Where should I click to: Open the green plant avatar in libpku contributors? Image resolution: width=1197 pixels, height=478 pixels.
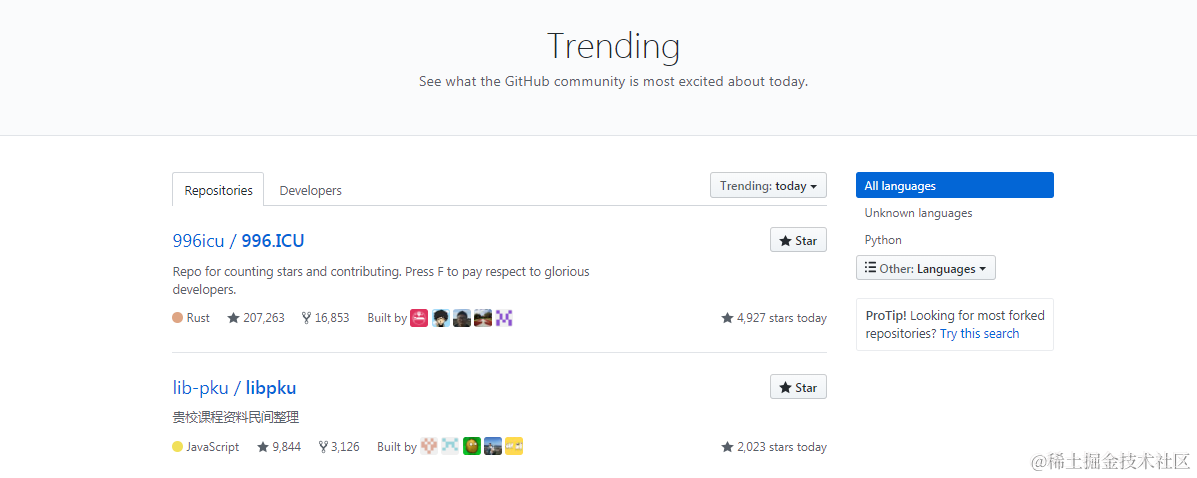(x=472, y=446)
